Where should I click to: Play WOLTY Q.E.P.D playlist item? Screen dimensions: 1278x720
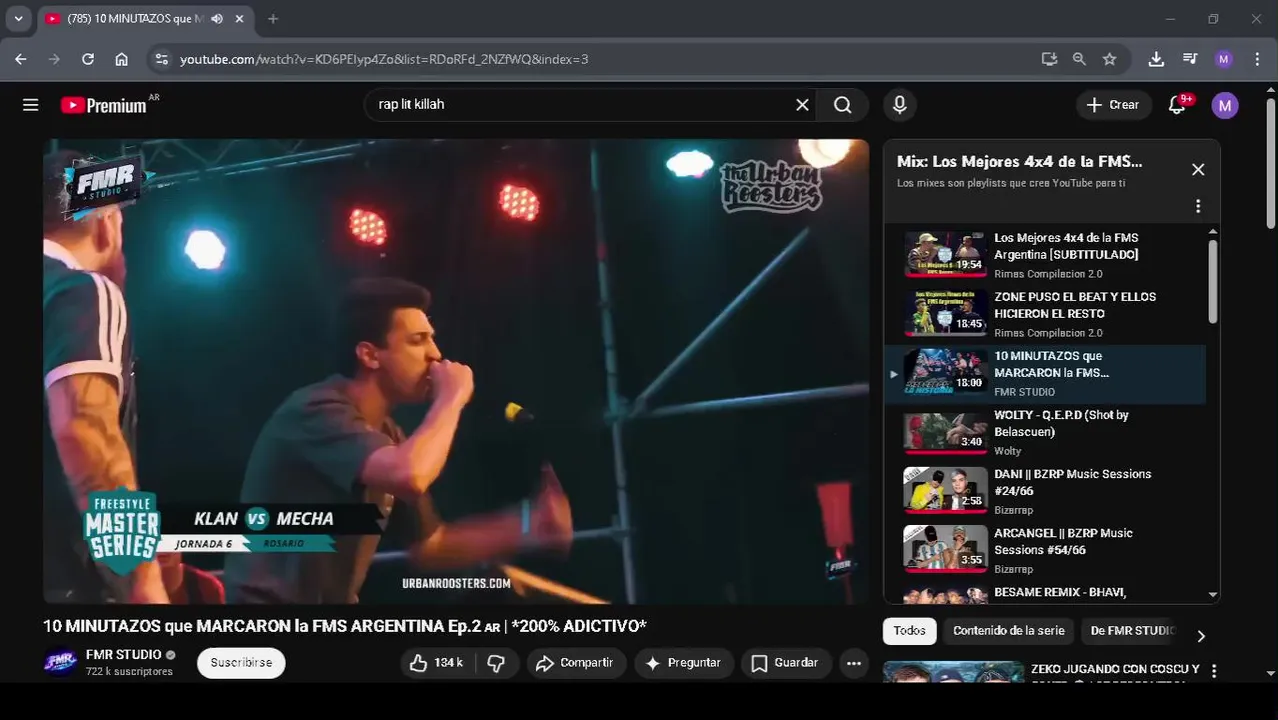(1045, 432)
